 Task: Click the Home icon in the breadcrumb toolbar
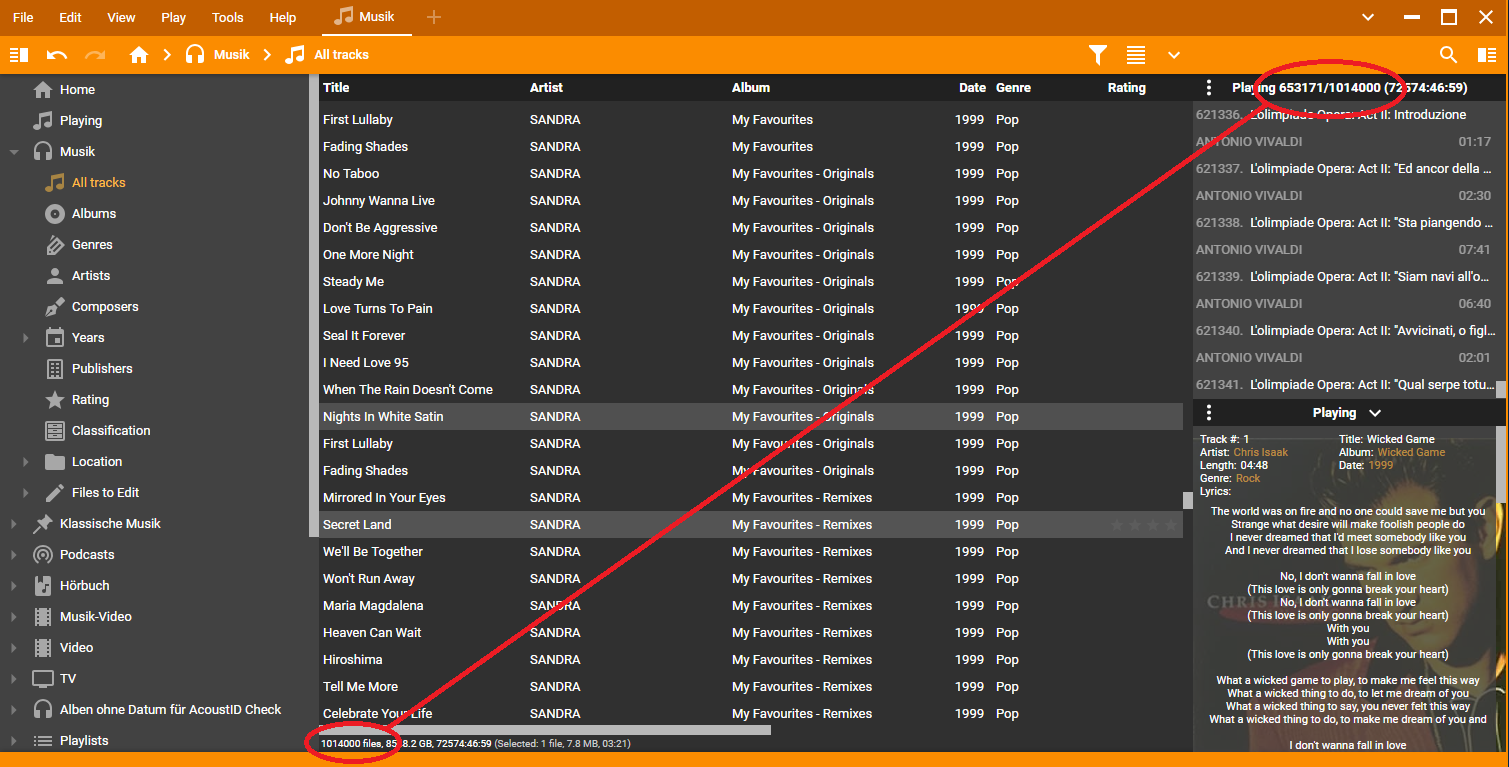click(139, 55)
